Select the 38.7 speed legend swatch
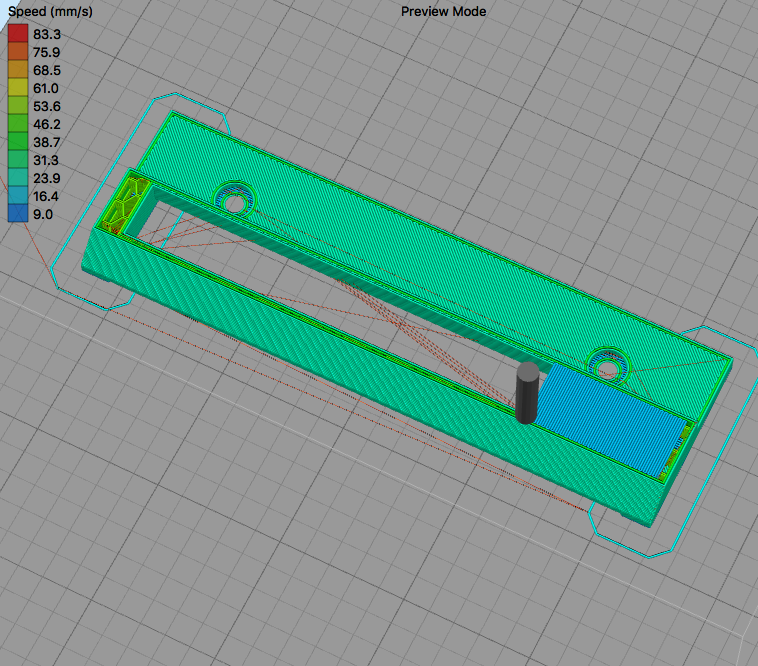Image resolution: width=758 pixels, height=666 pixels. pos(18,142)
